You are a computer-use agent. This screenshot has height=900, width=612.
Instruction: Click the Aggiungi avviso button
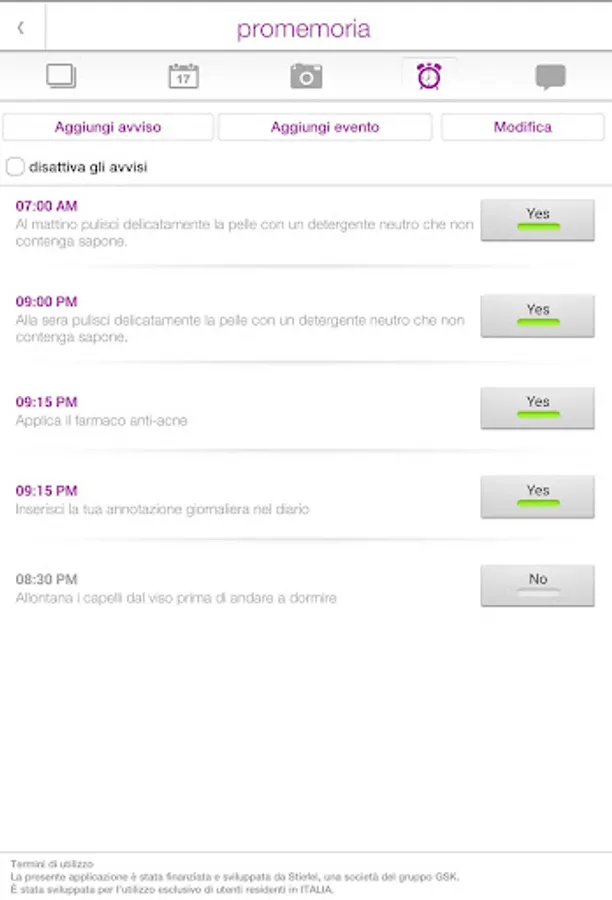[x=108, y=127]
